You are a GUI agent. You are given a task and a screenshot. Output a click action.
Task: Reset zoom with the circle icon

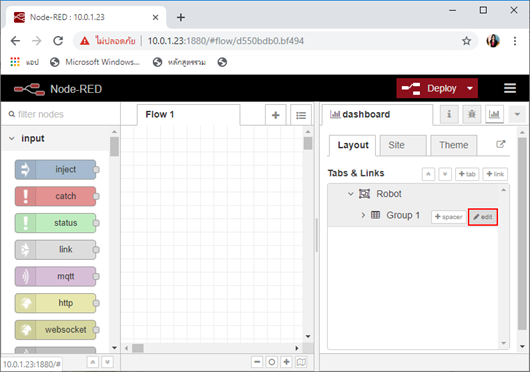coord(271,362)
